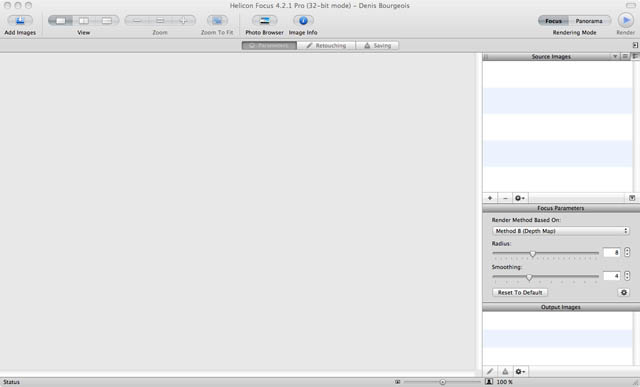Click the Zoom out minus button

click(x=137, y=20)
